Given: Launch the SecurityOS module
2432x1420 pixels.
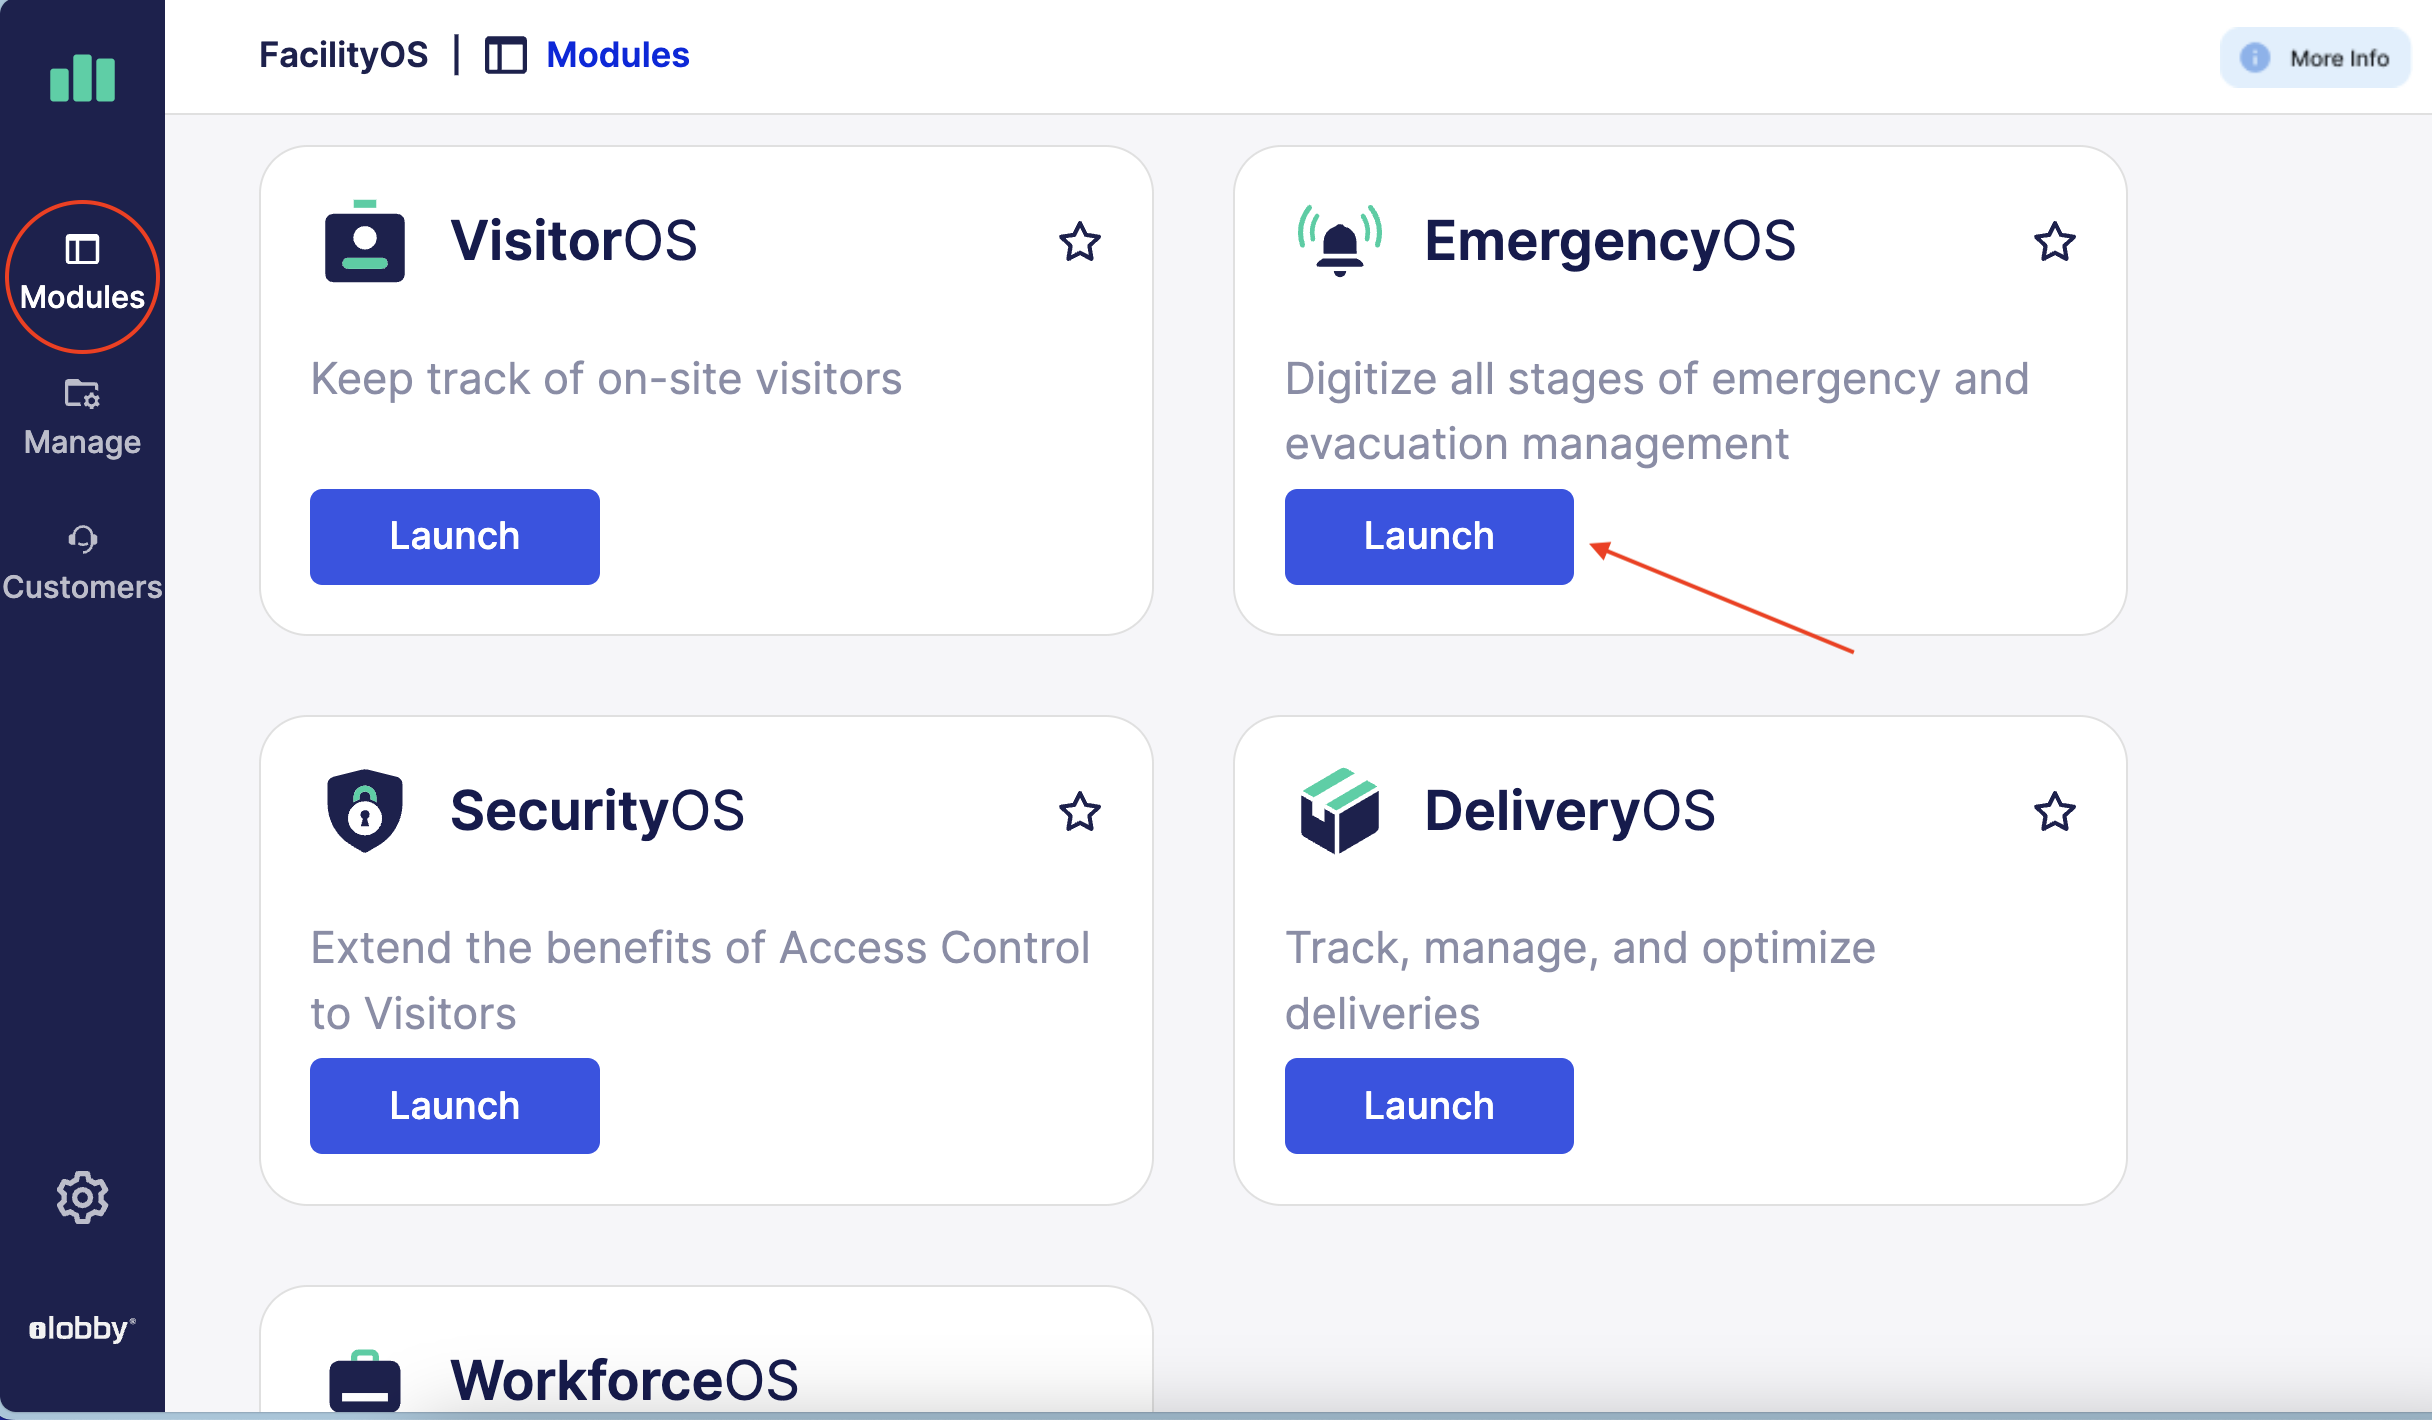Looking at the screenshot, I should click(x=455, y=1106).
